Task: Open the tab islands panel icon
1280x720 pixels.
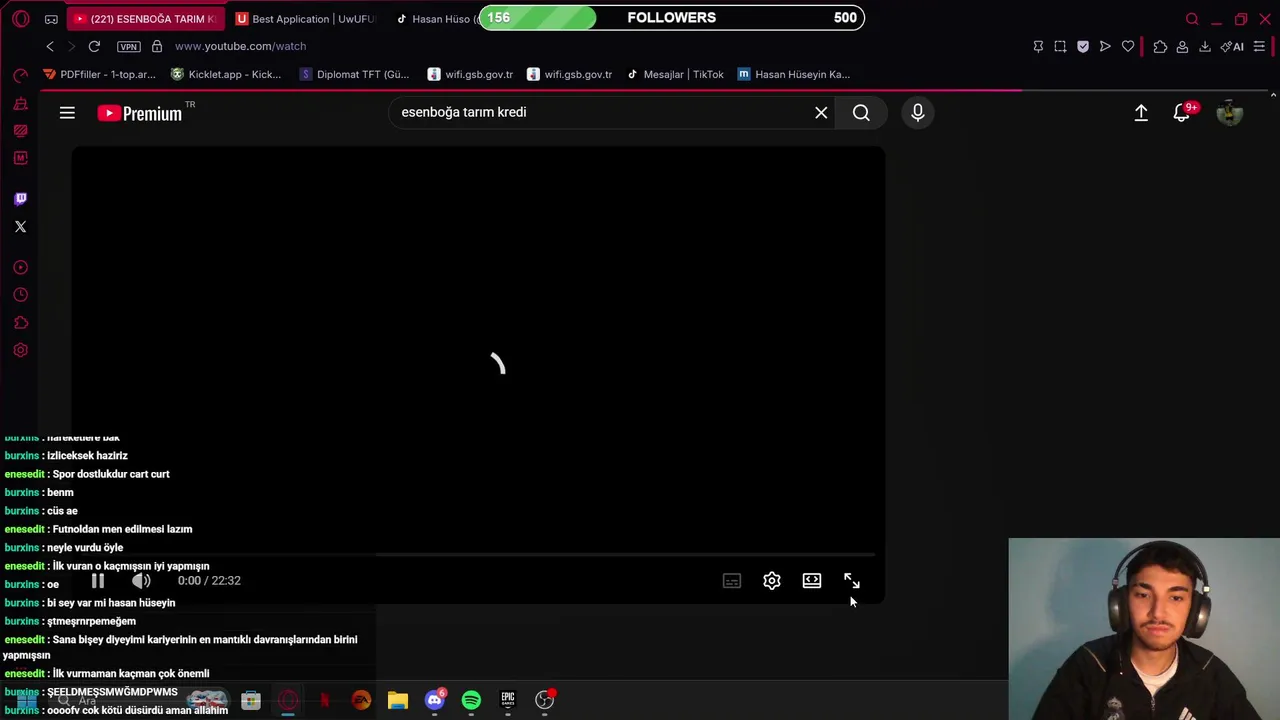Action: point(51,19)
